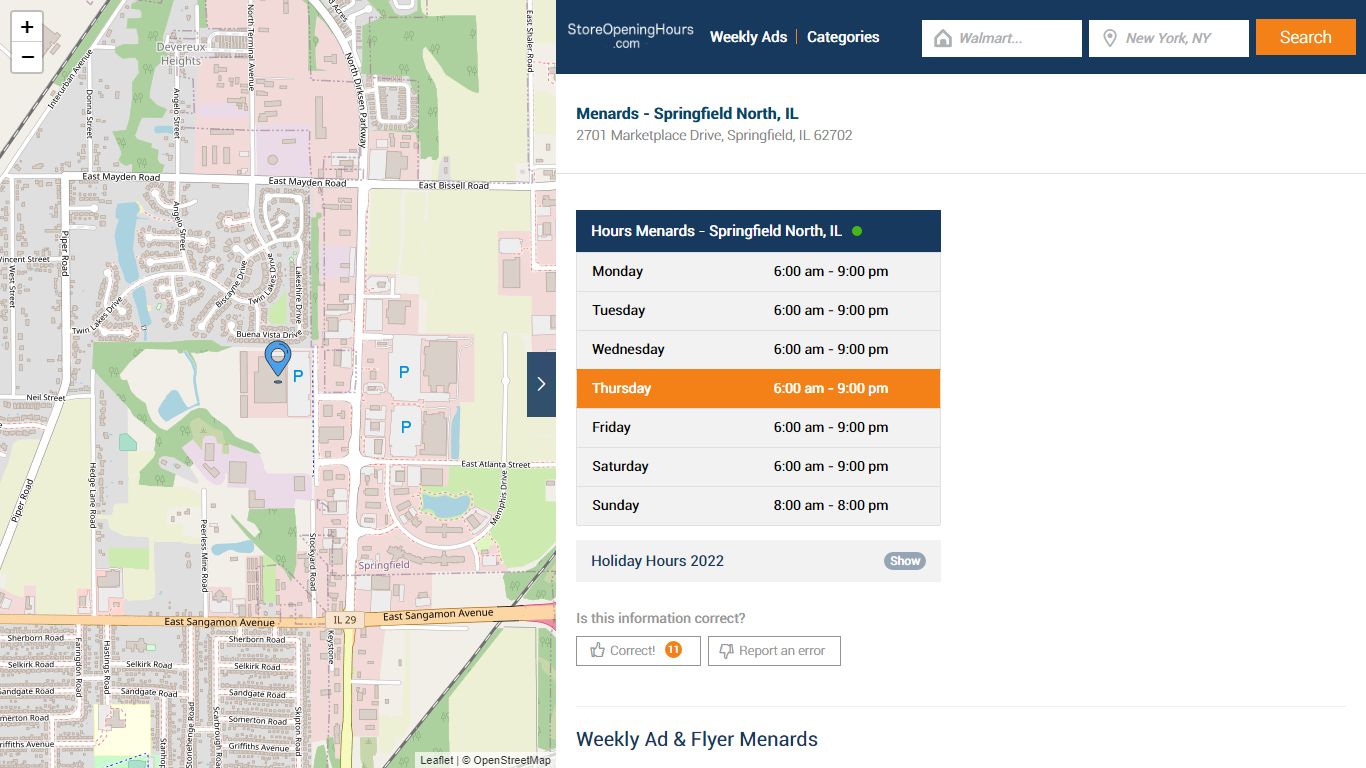Click the 'Is this information correct?' text
The width and height of the screenshot is (1366, 768).
[660, 618]
